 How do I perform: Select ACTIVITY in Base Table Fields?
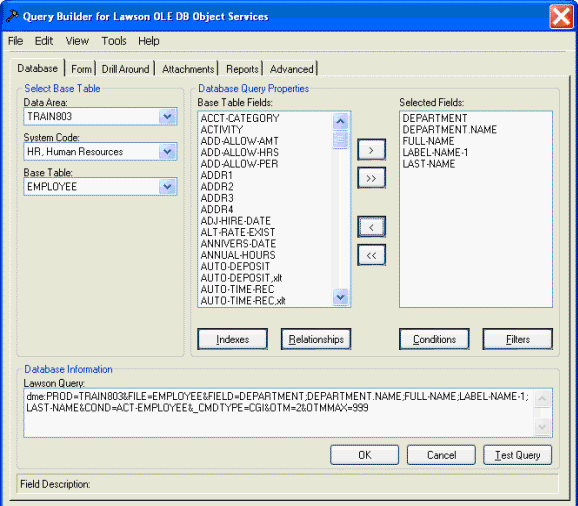click(x=222, y=130)
